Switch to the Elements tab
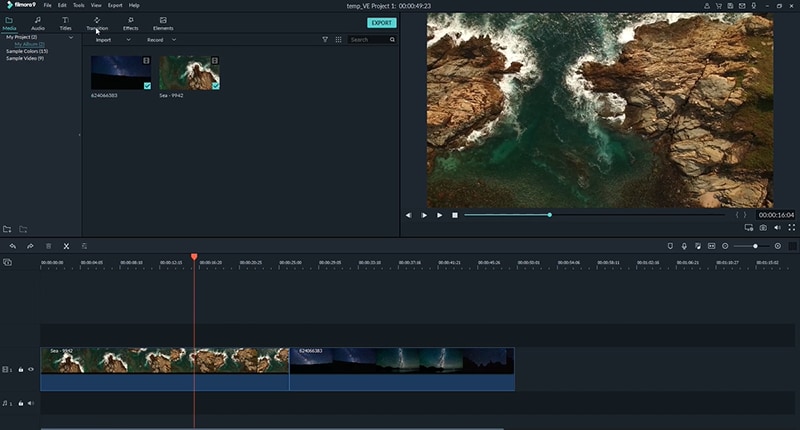The image size is (800, 430). pos(163,24)
